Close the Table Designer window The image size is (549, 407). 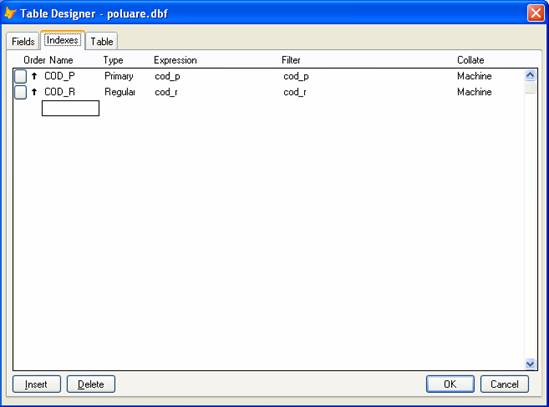536,13
